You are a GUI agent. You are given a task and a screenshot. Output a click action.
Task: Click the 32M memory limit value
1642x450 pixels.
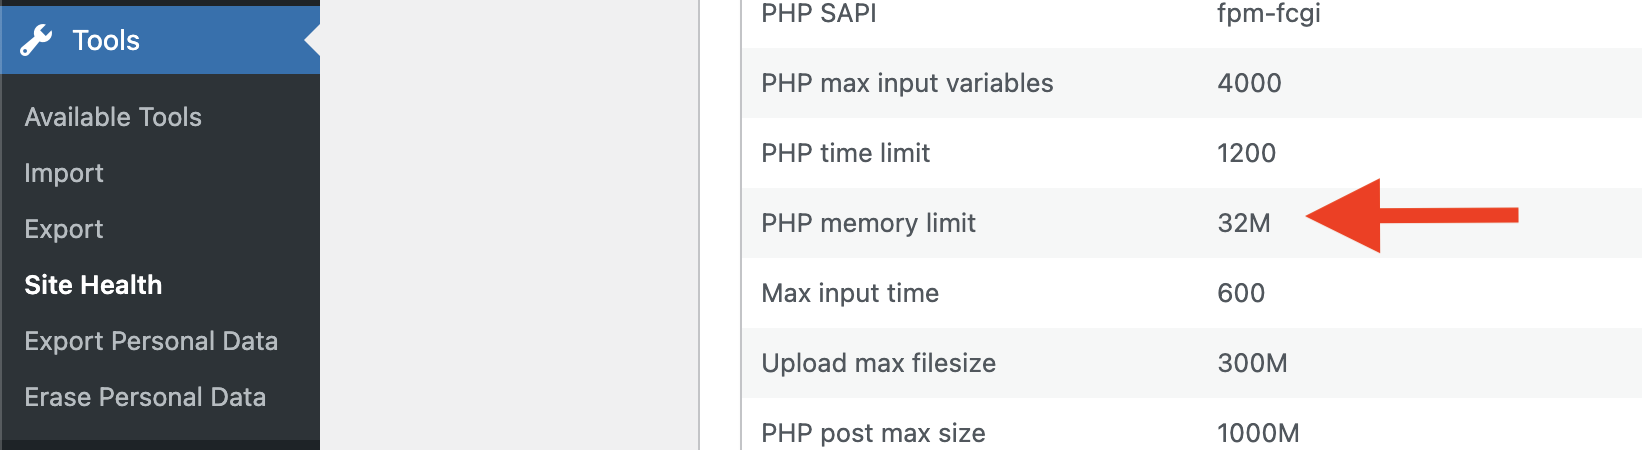click(x=1244, y=223)
